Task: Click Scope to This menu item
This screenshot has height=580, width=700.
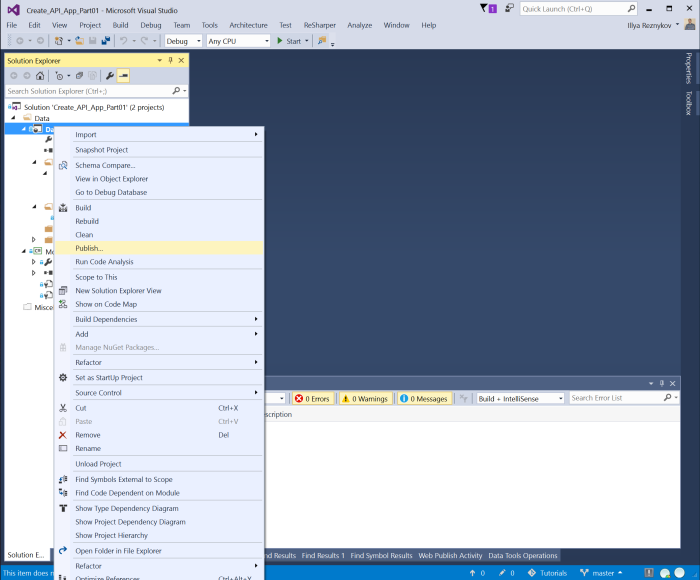Action: coord(159,277)
